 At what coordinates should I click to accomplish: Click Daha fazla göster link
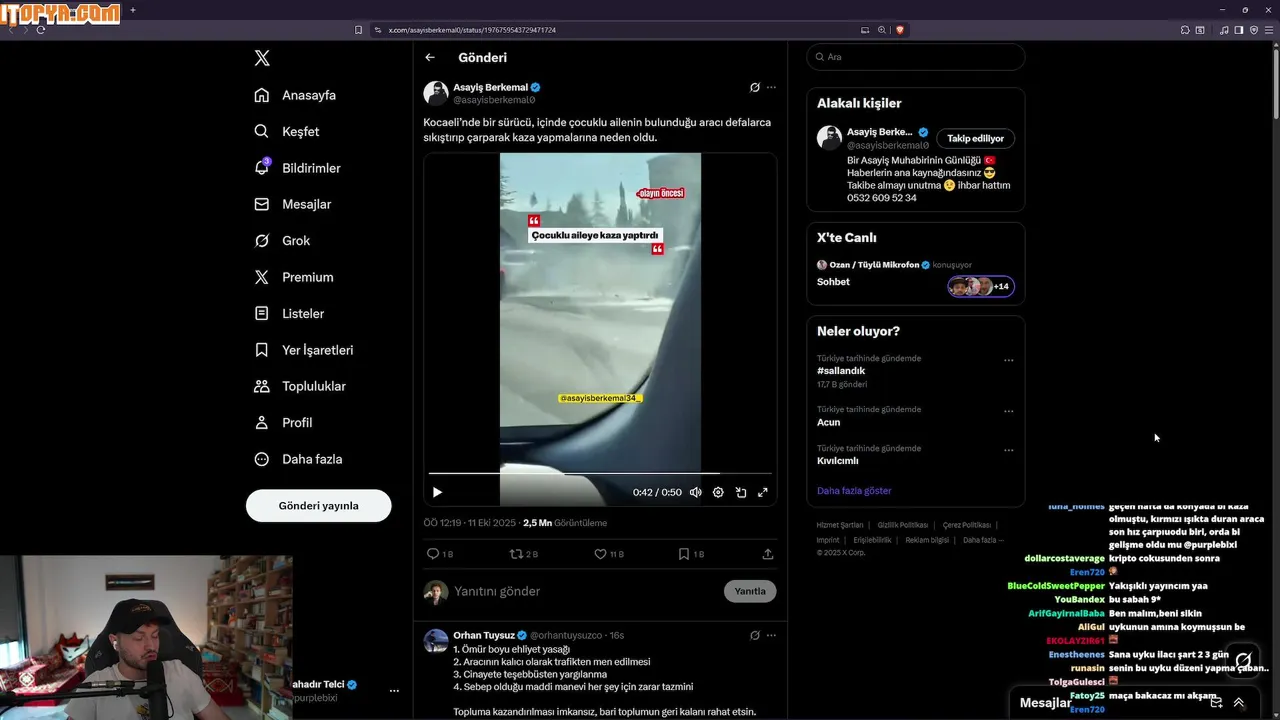click(x=854, y=491)
